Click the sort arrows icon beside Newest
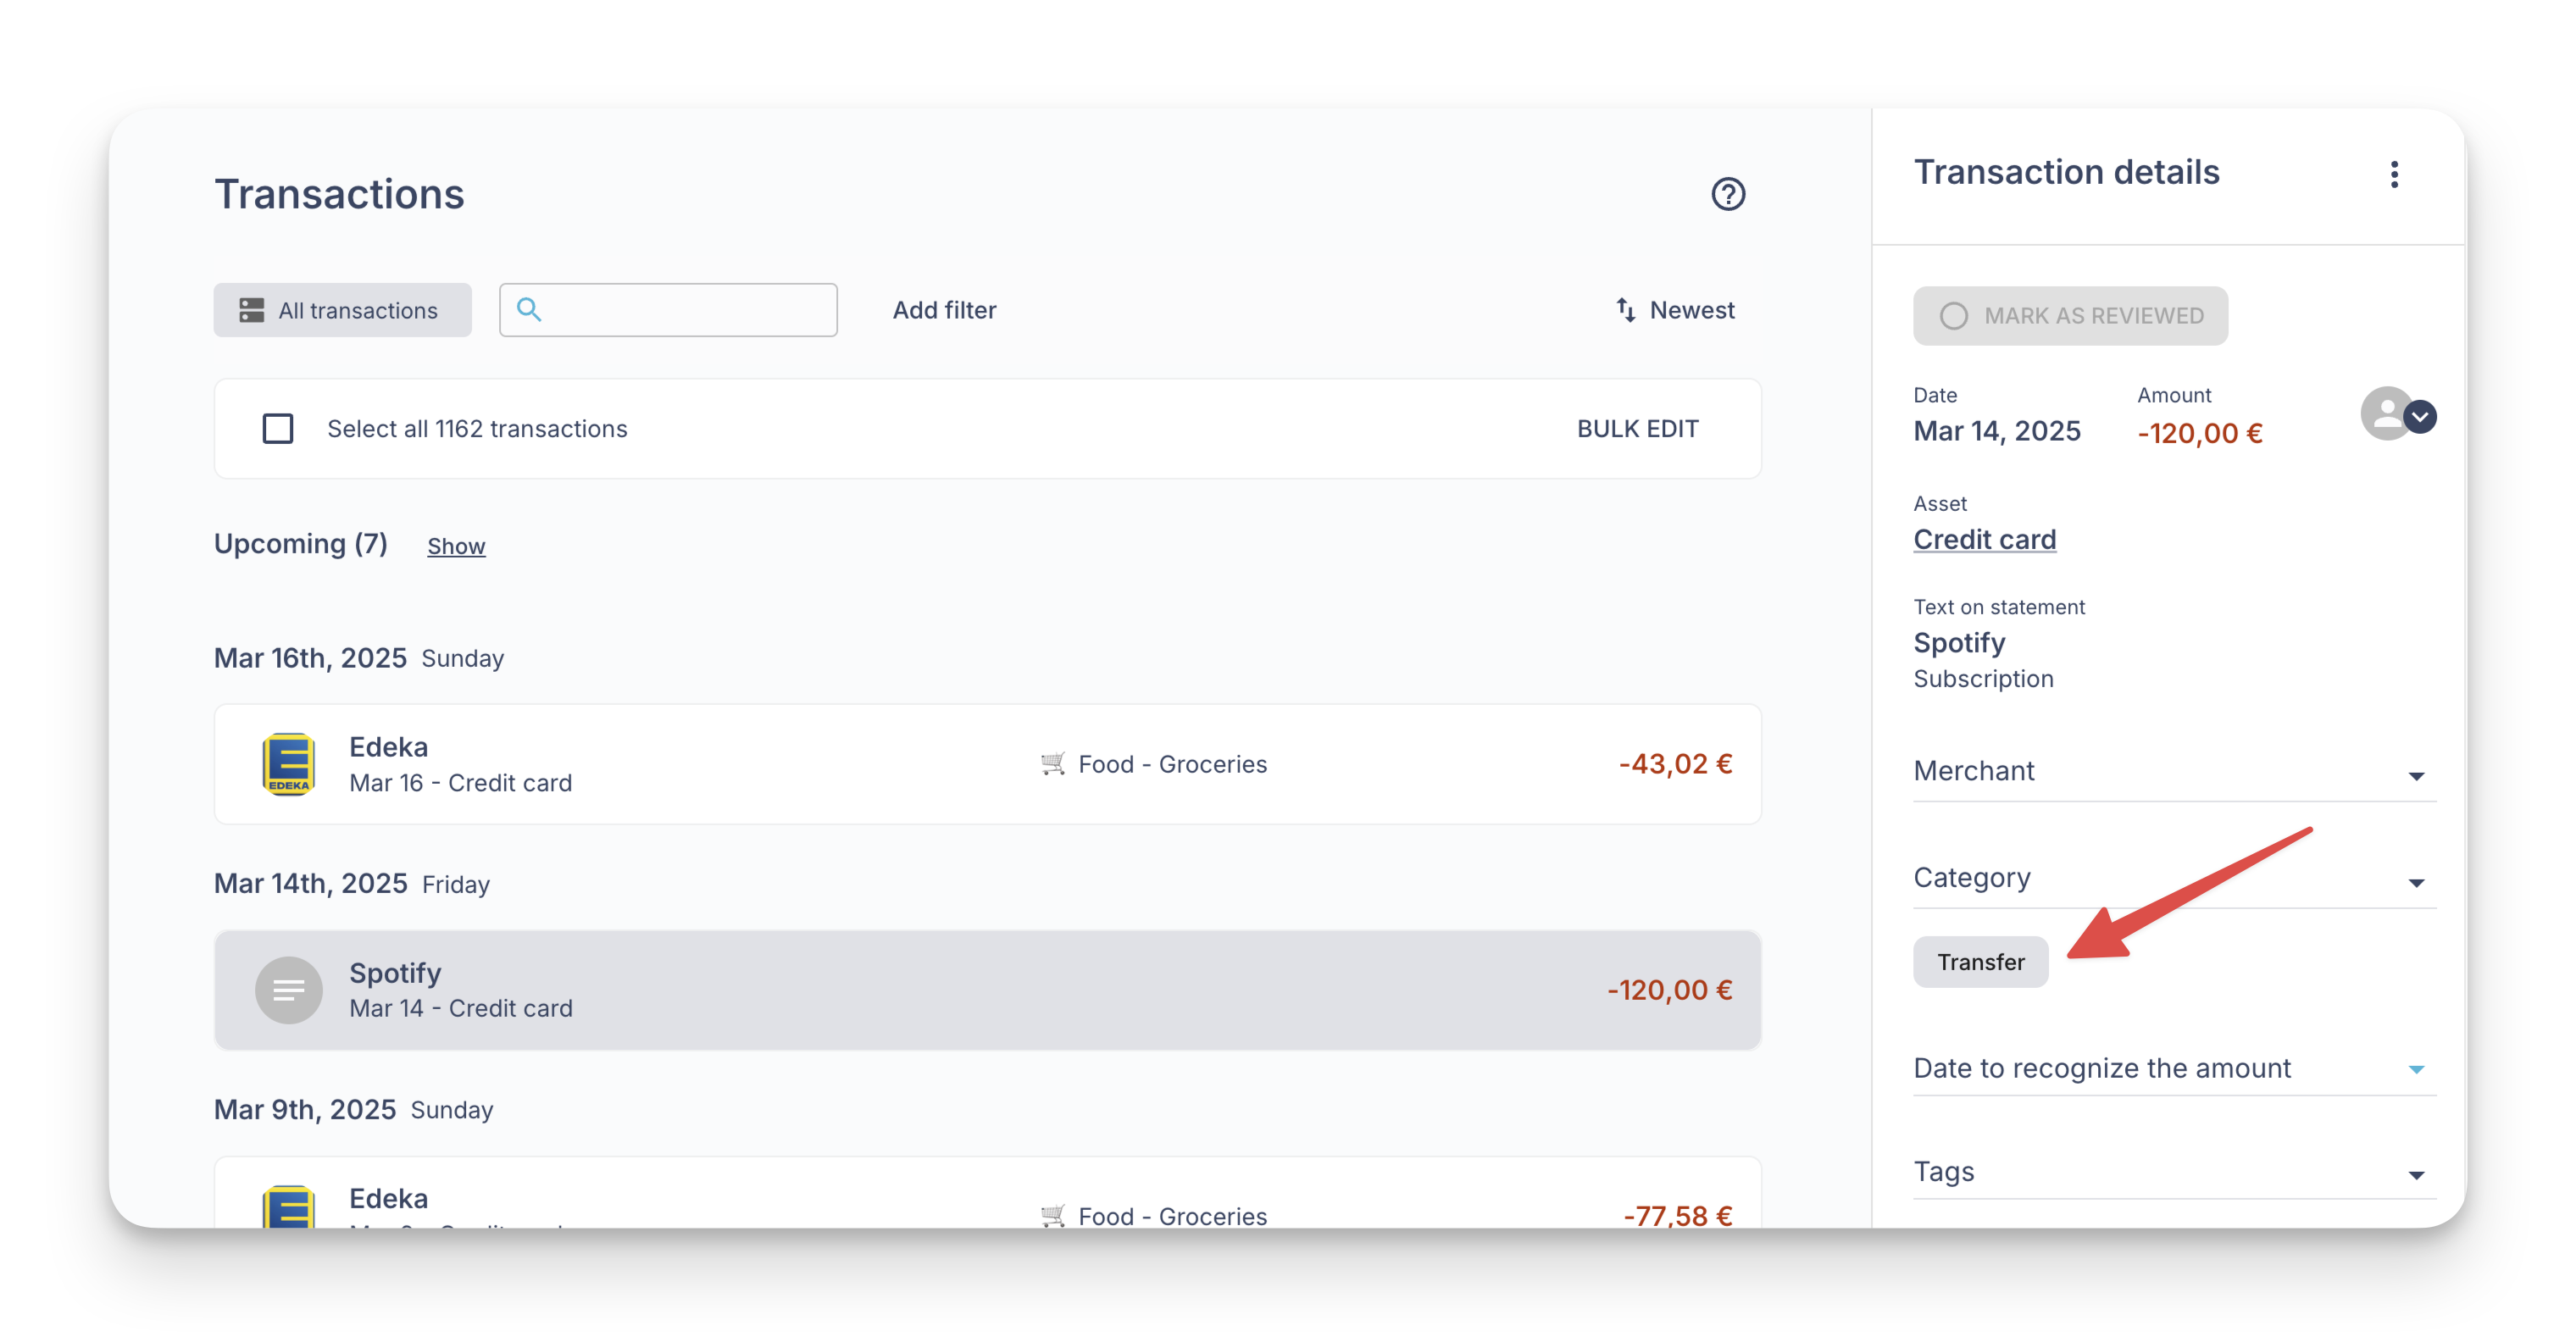 tap(1625, 310)
